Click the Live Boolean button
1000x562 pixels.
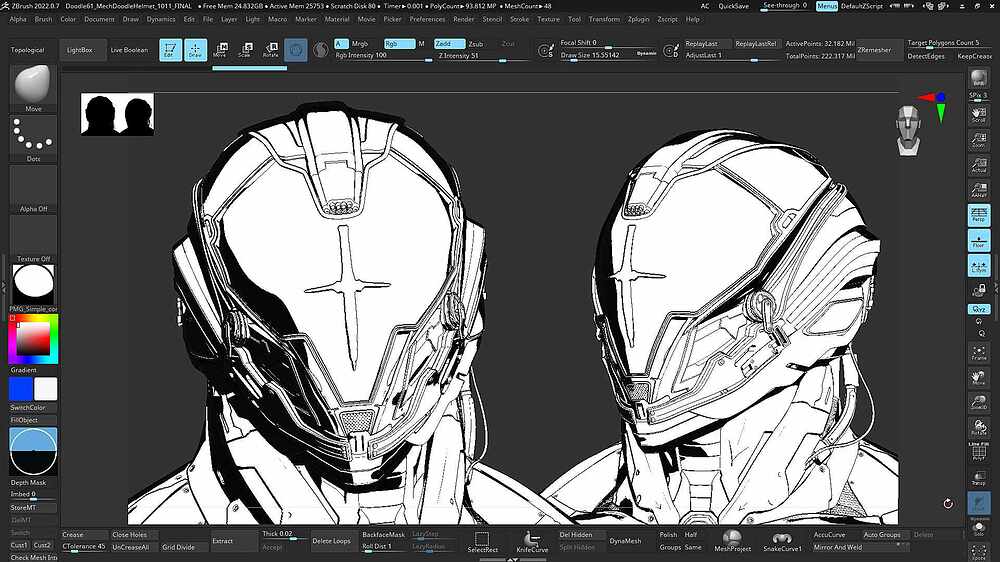tap(129, 50)
